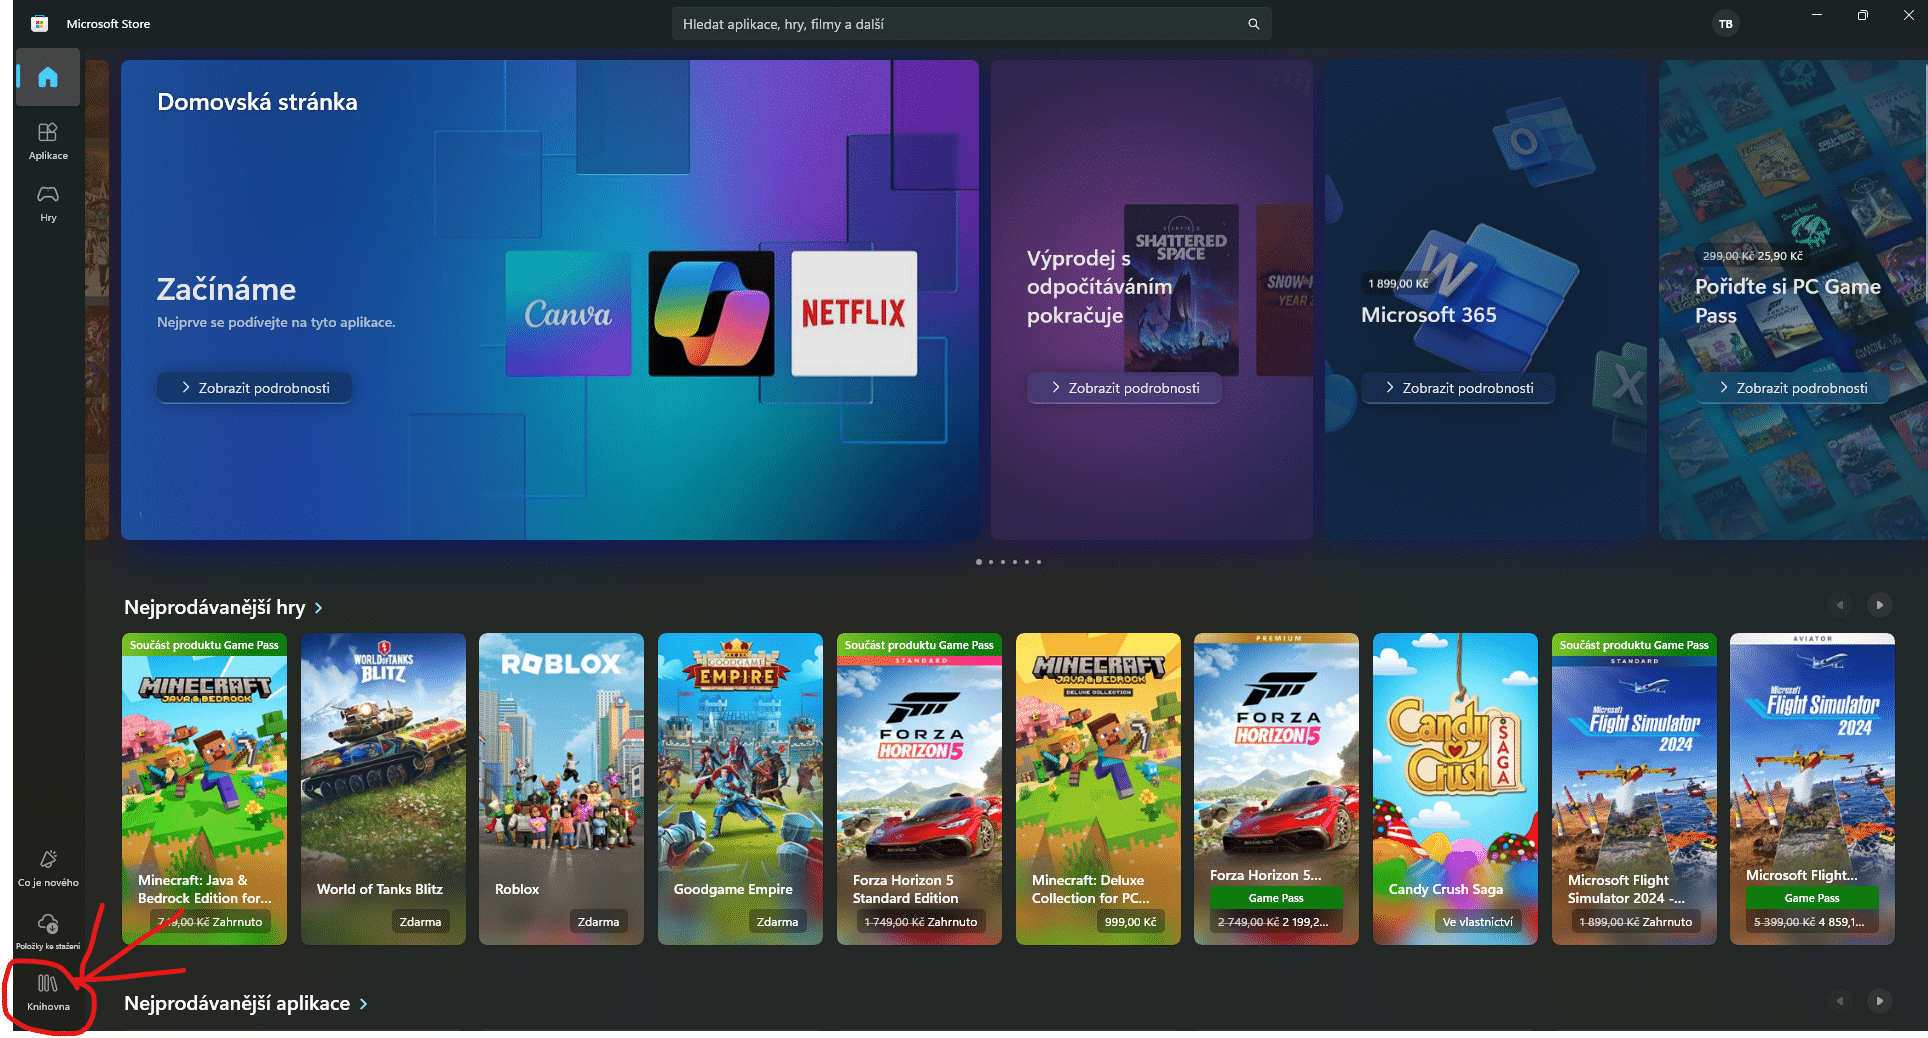Open the Candy Crush Saga game card
This screenshot has height=1038, width=1928.
point(1455,788)
